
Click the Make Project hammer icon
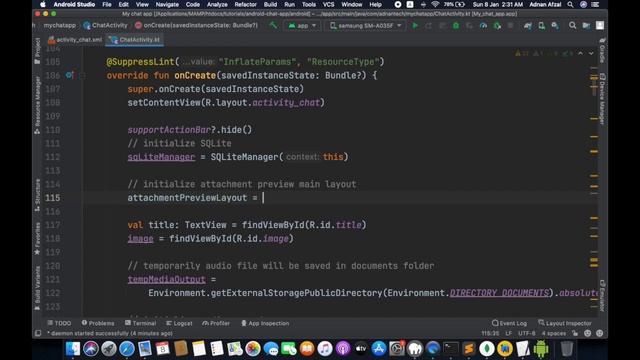click(x=273, y=25)
